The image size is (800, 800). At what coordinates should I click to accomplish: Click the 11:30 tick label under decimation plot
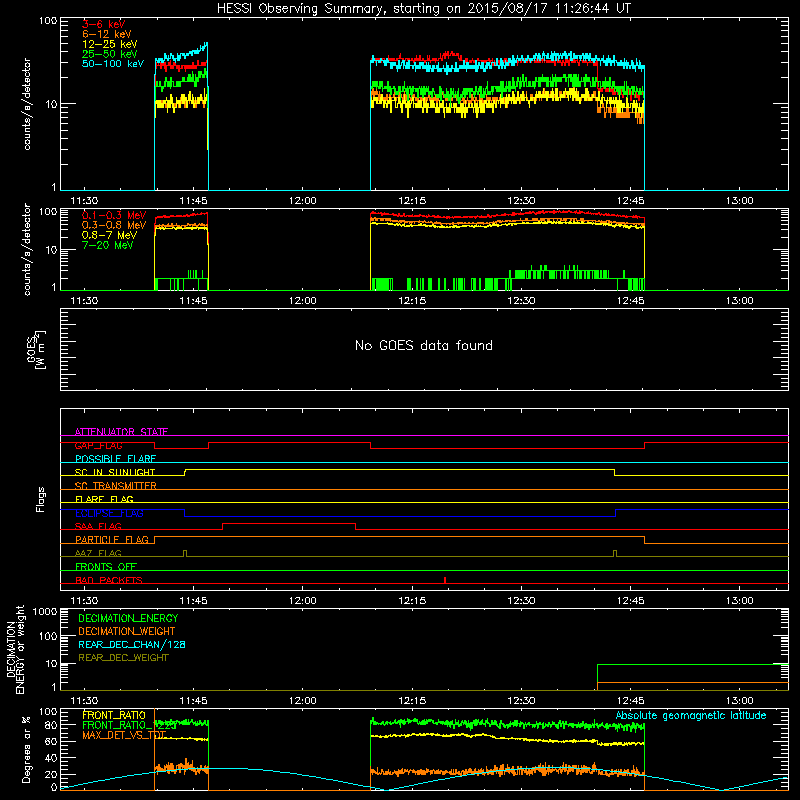coord(84,701)
